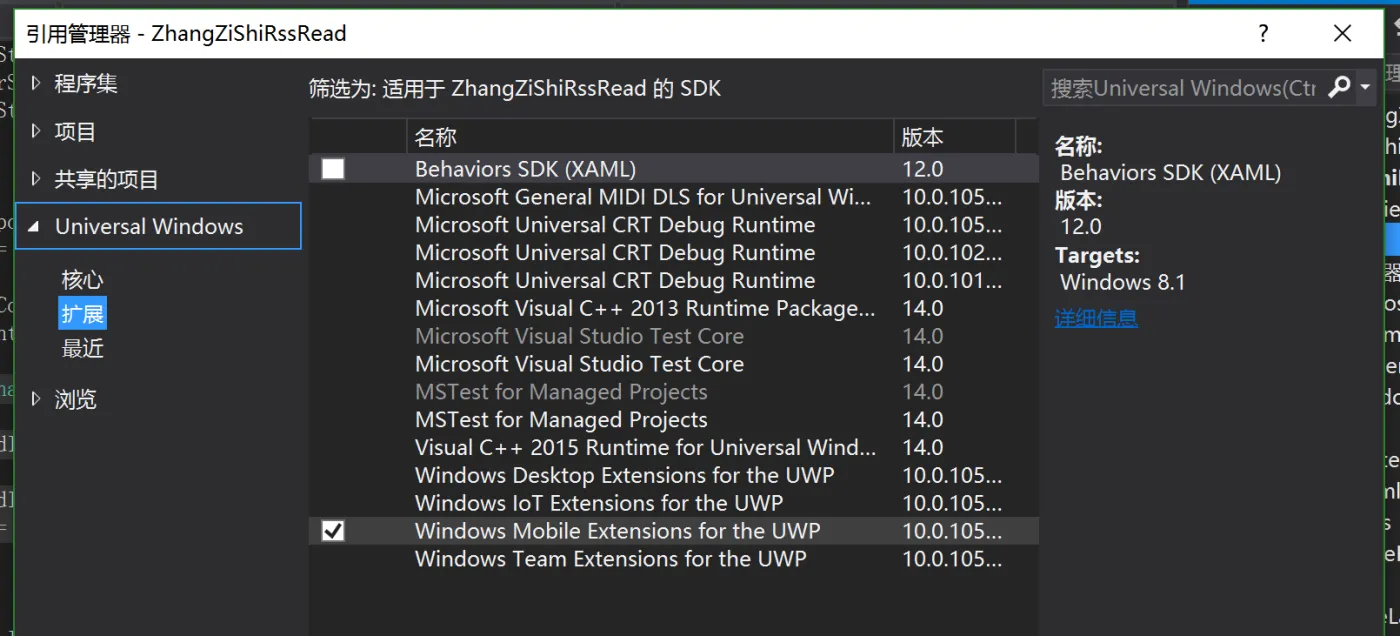
Task: Open the search options dropdown arrow
Action: pyautogui.click(x=1365, y=88)
